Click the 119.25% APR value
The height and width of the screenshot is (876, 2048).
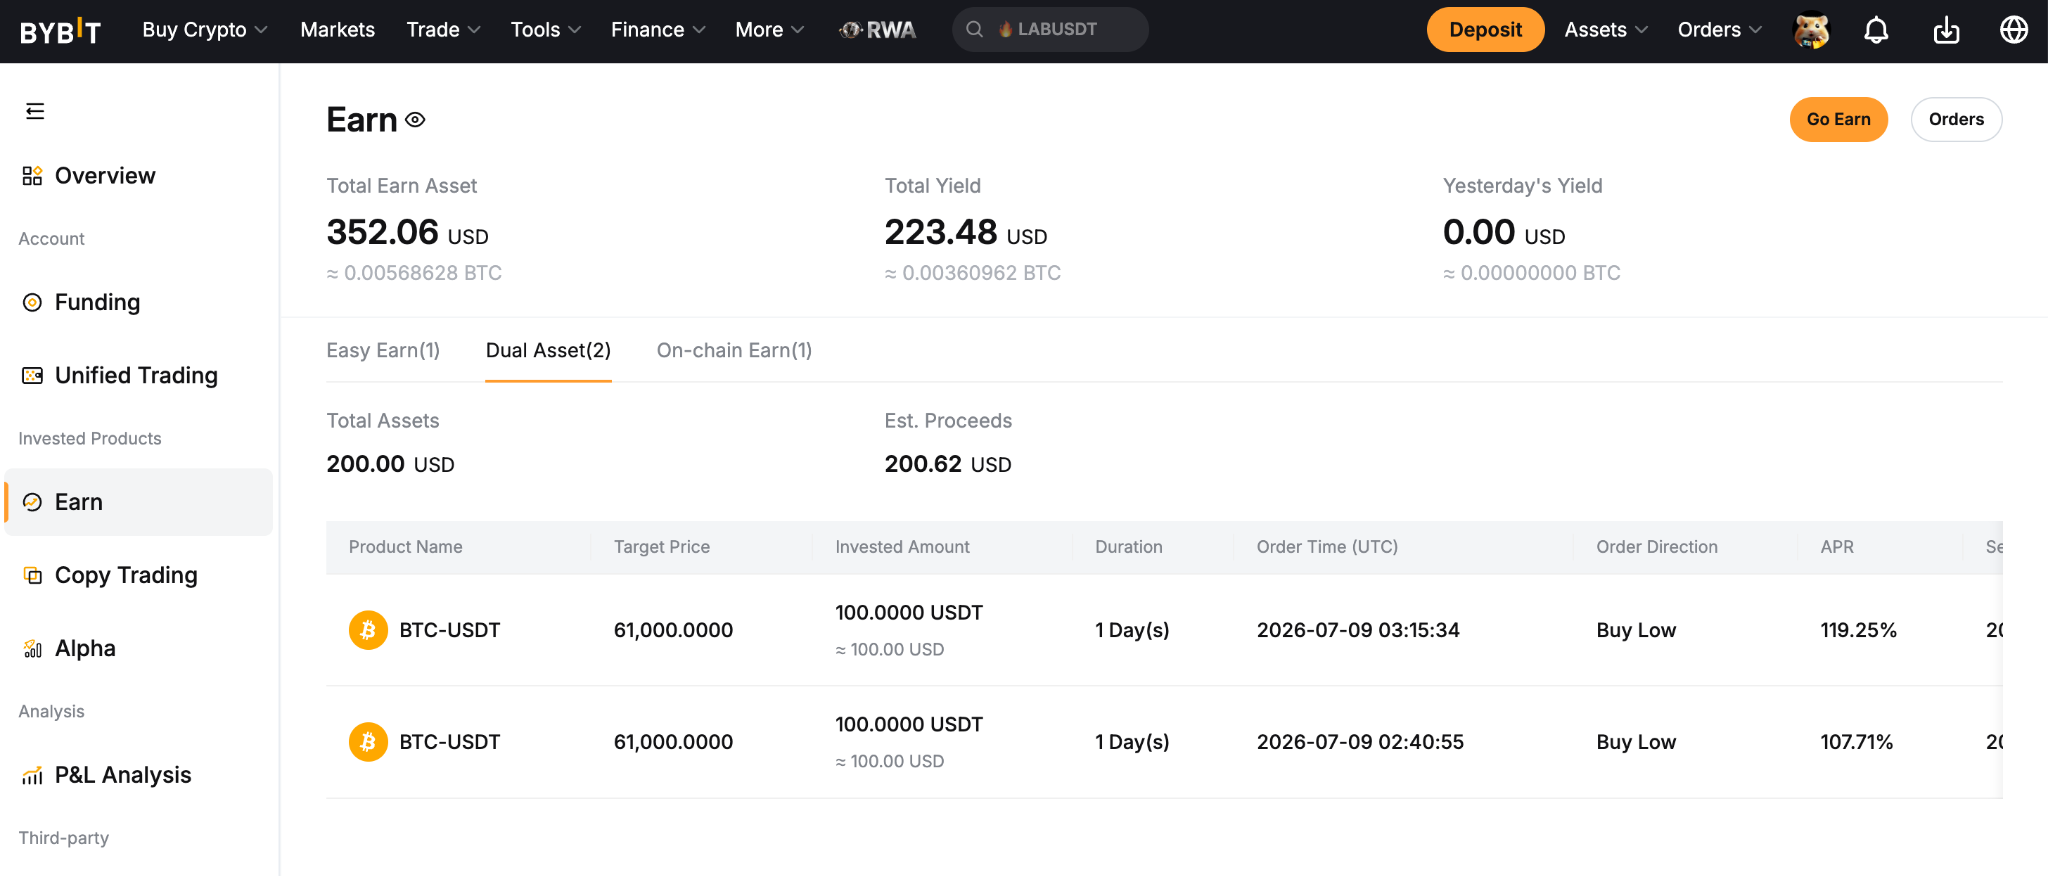pyautogui.click(x=1858, y=630)
